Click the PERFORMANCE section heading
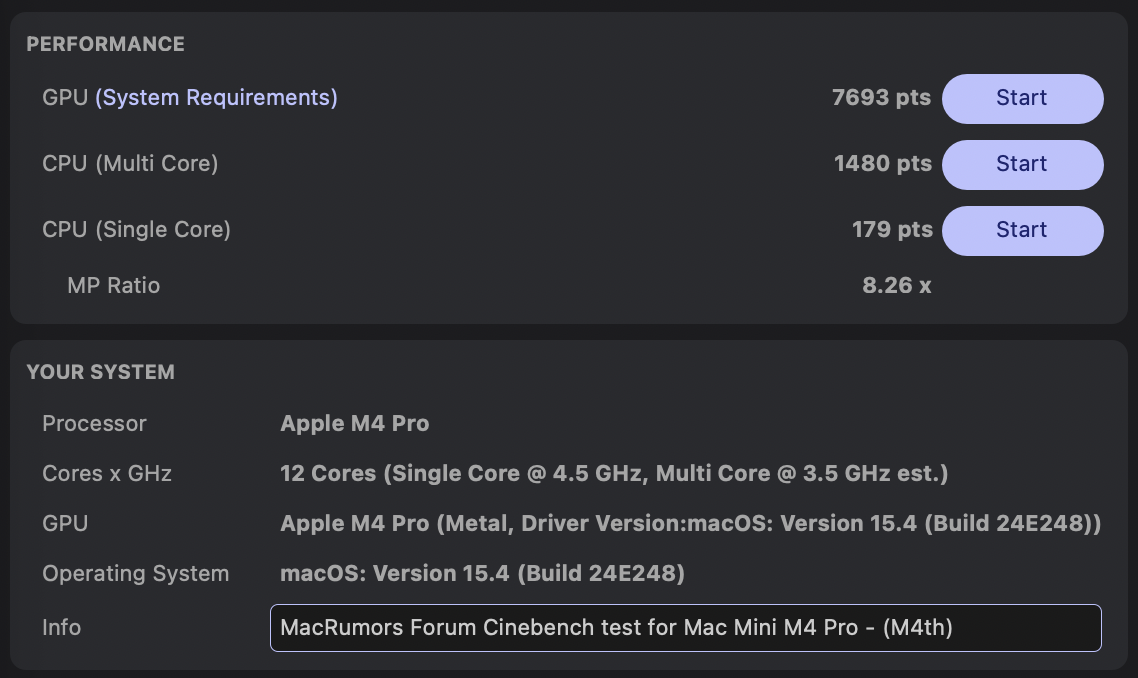The height and width of the screenshot is (678, 1138). pos(105,44)
